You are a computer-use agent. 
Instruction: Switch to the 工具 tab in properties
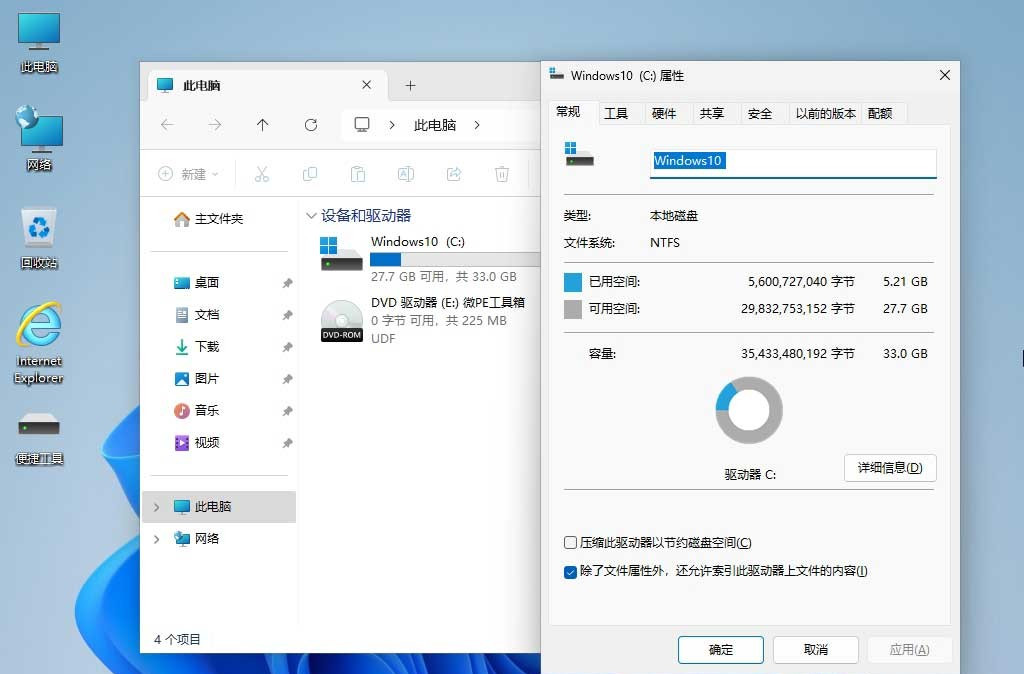coord(619,113)
